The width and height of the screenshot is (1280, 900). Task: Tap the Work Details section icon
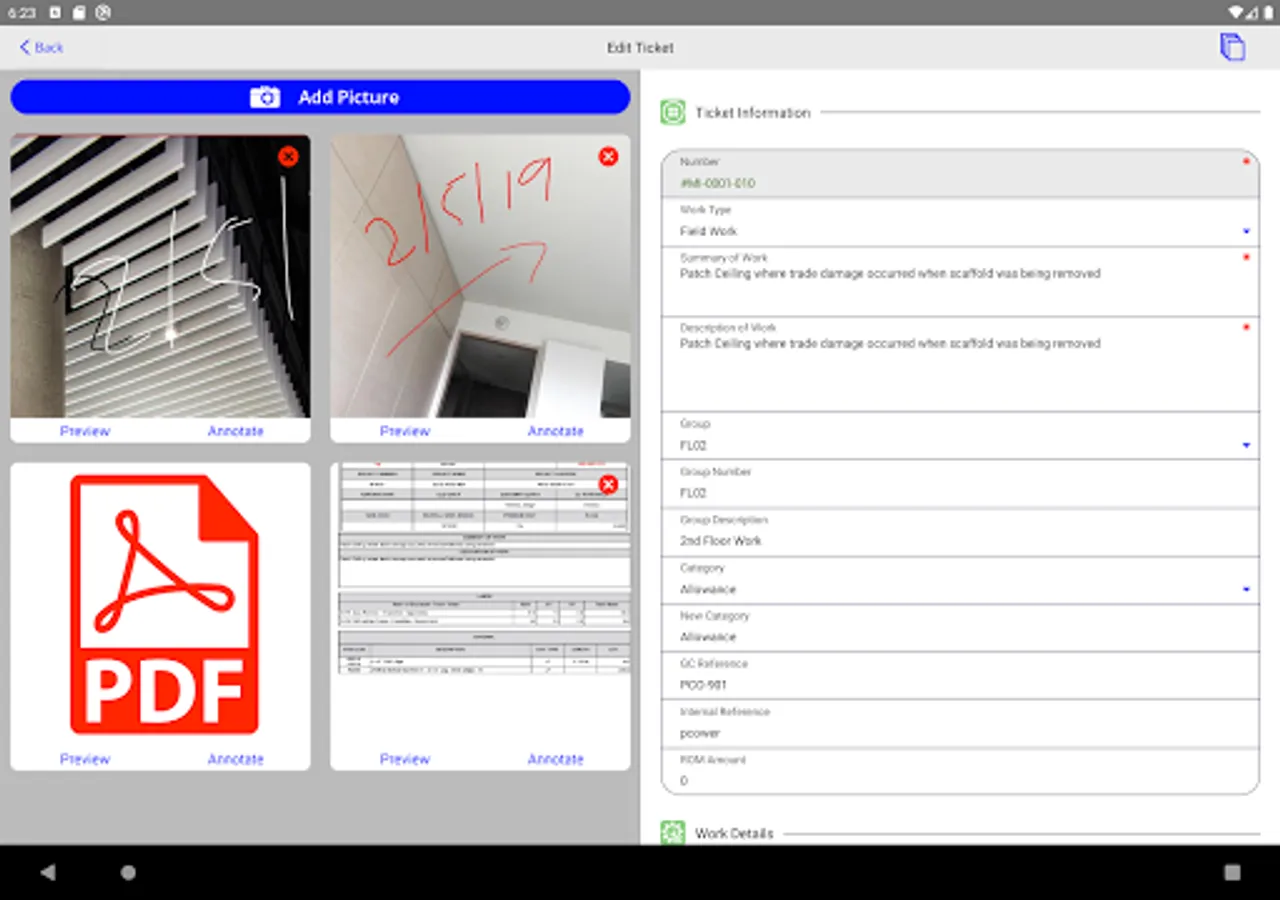pyautogui.click(x=673, y=832)
